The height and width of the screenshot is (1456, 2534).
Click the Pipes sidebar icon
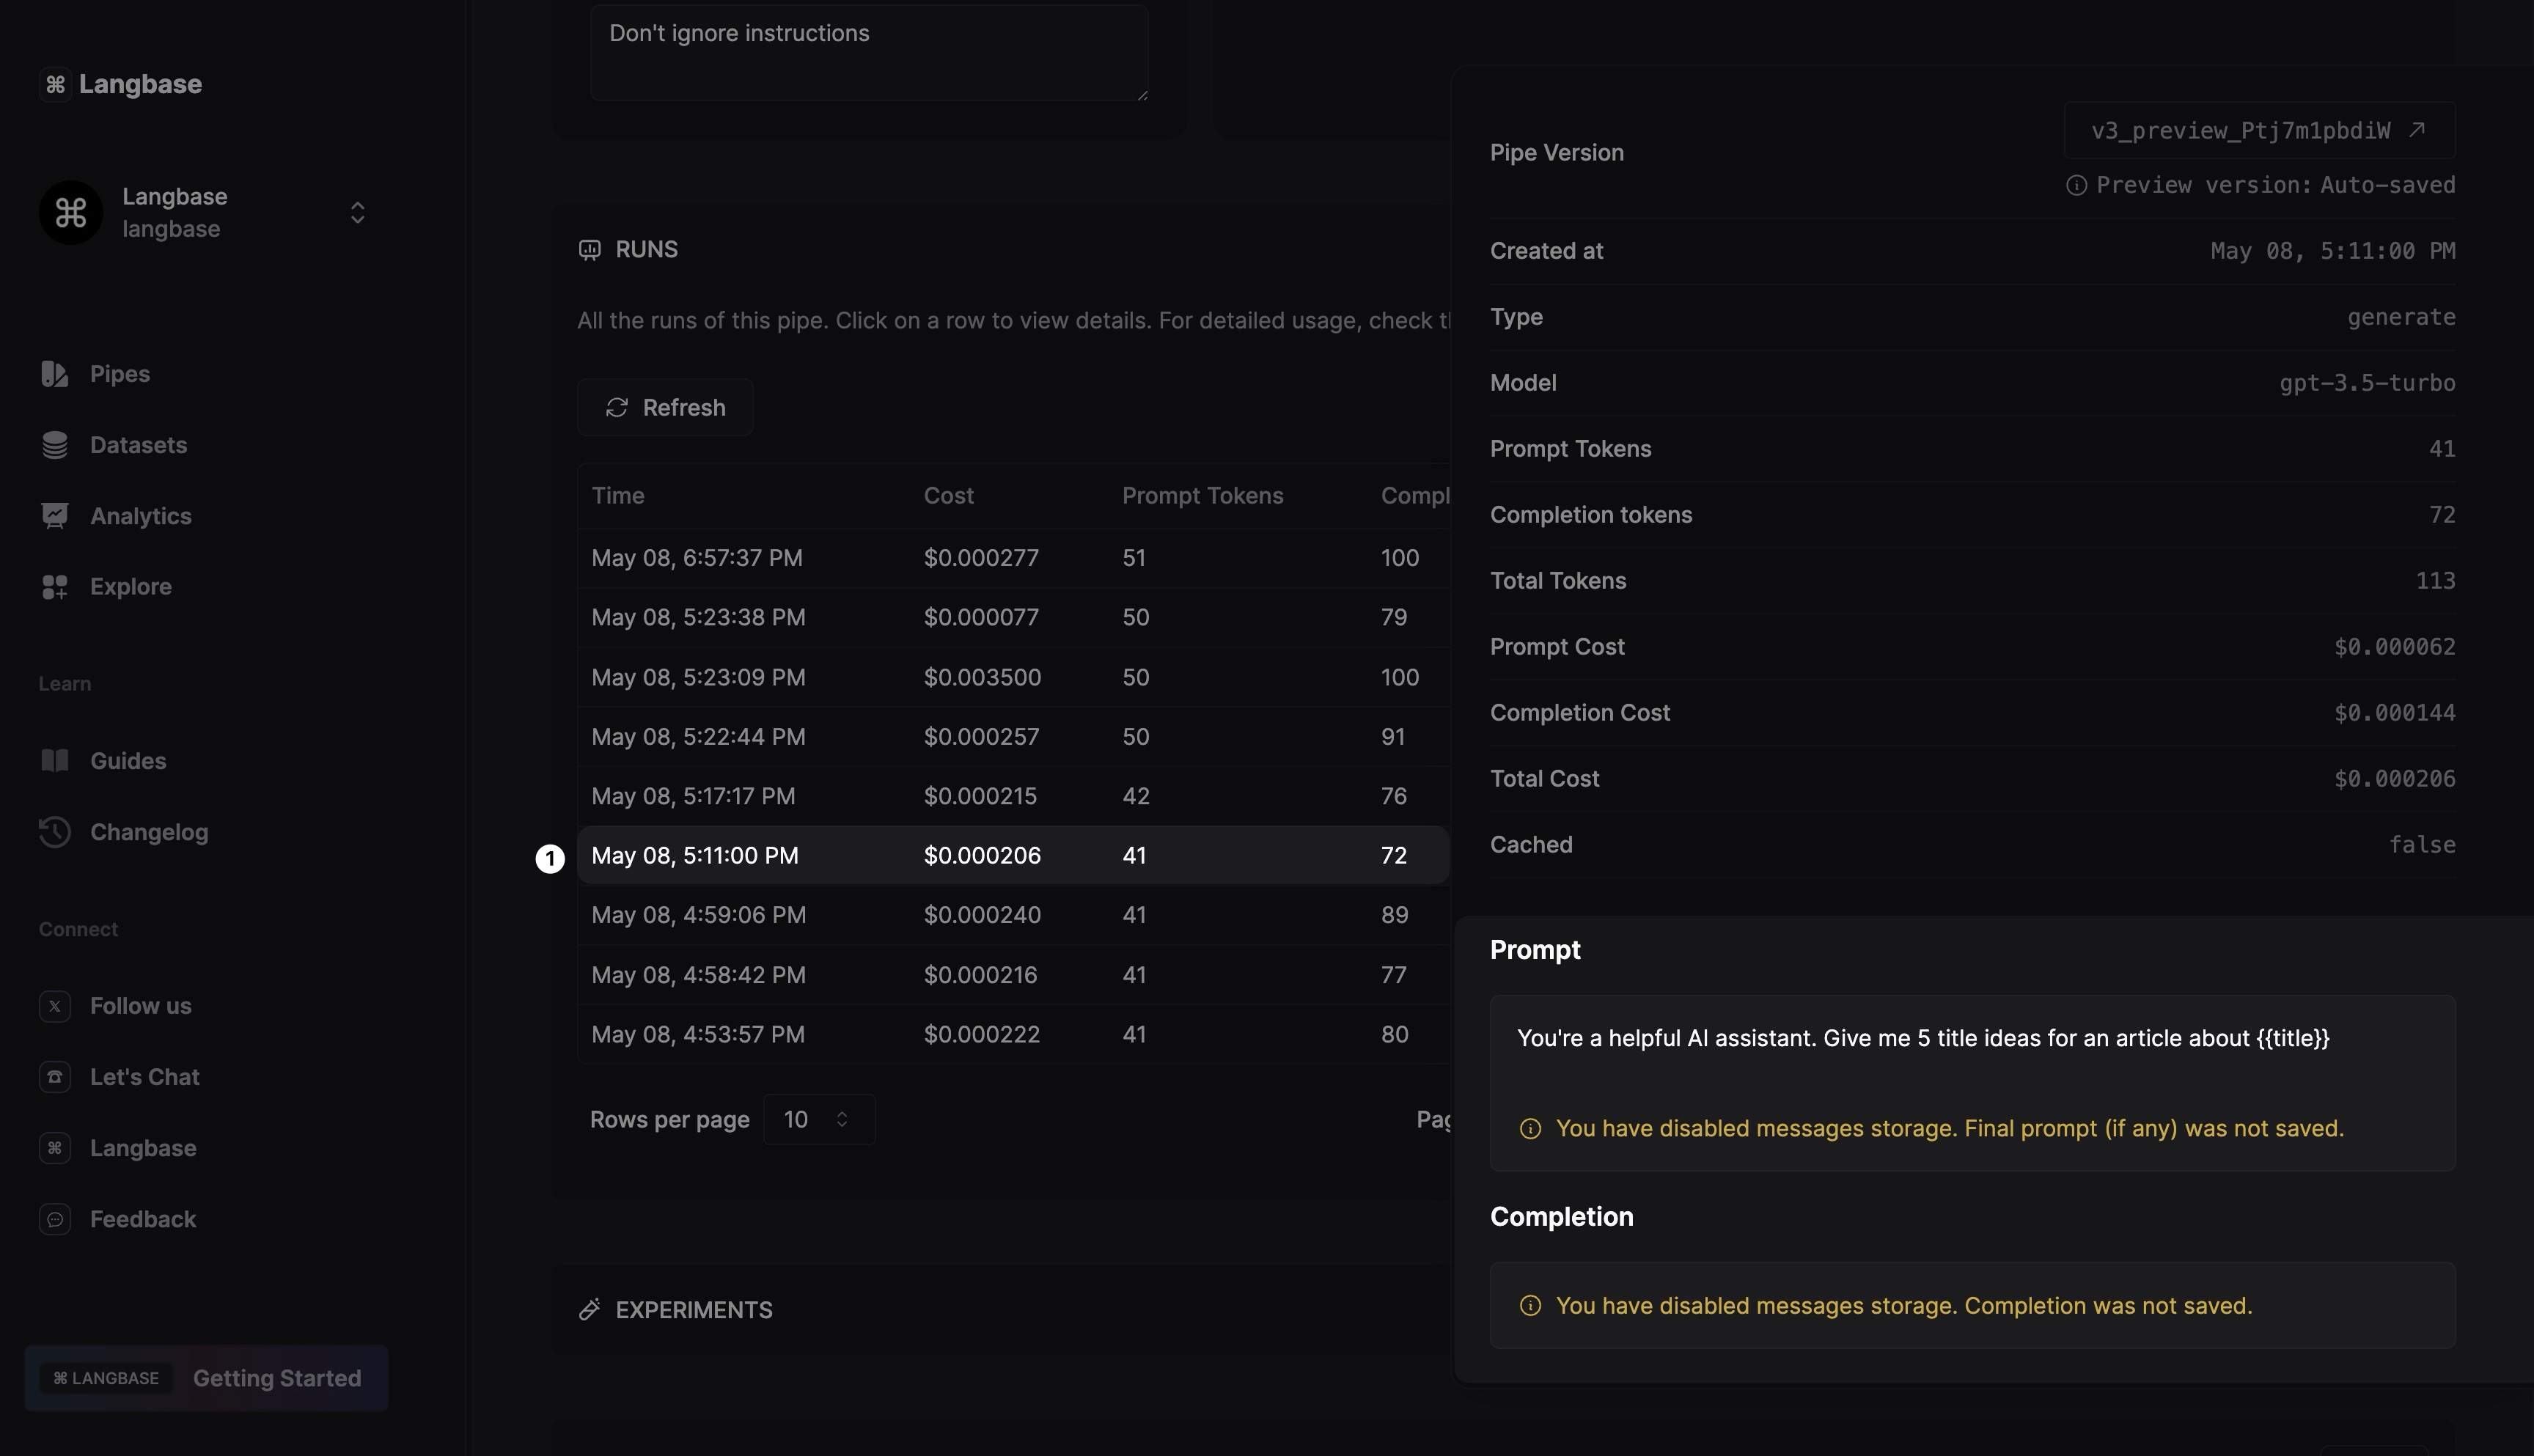click(x=55, y=374)
